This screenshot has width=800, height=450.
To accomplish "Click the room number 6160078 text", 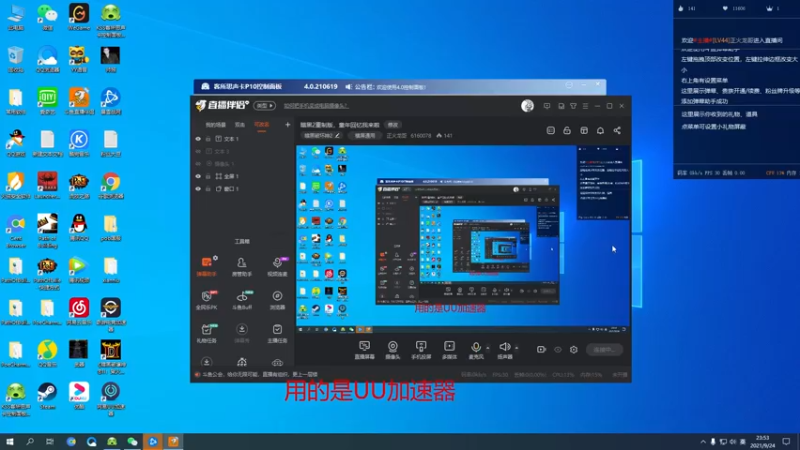I will point(421,136).
